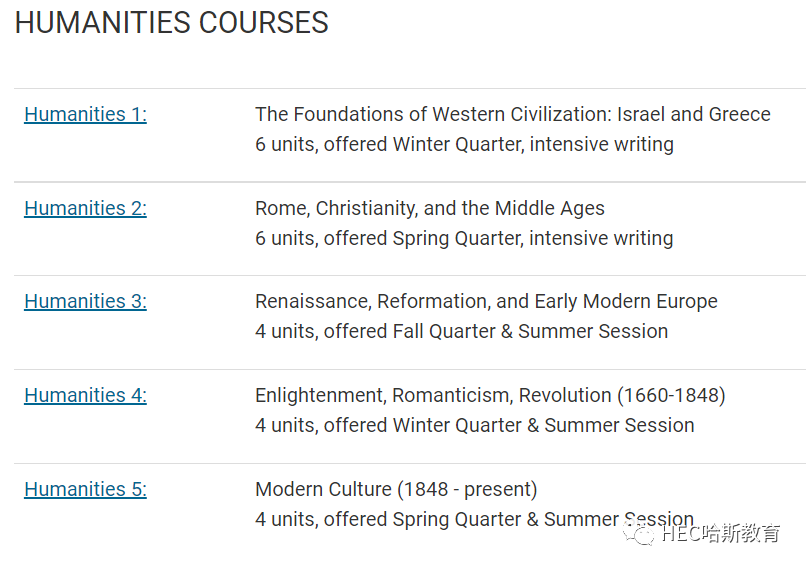Click the Rome, Christianity, and Middle Ages title

[x=430, y=208]
